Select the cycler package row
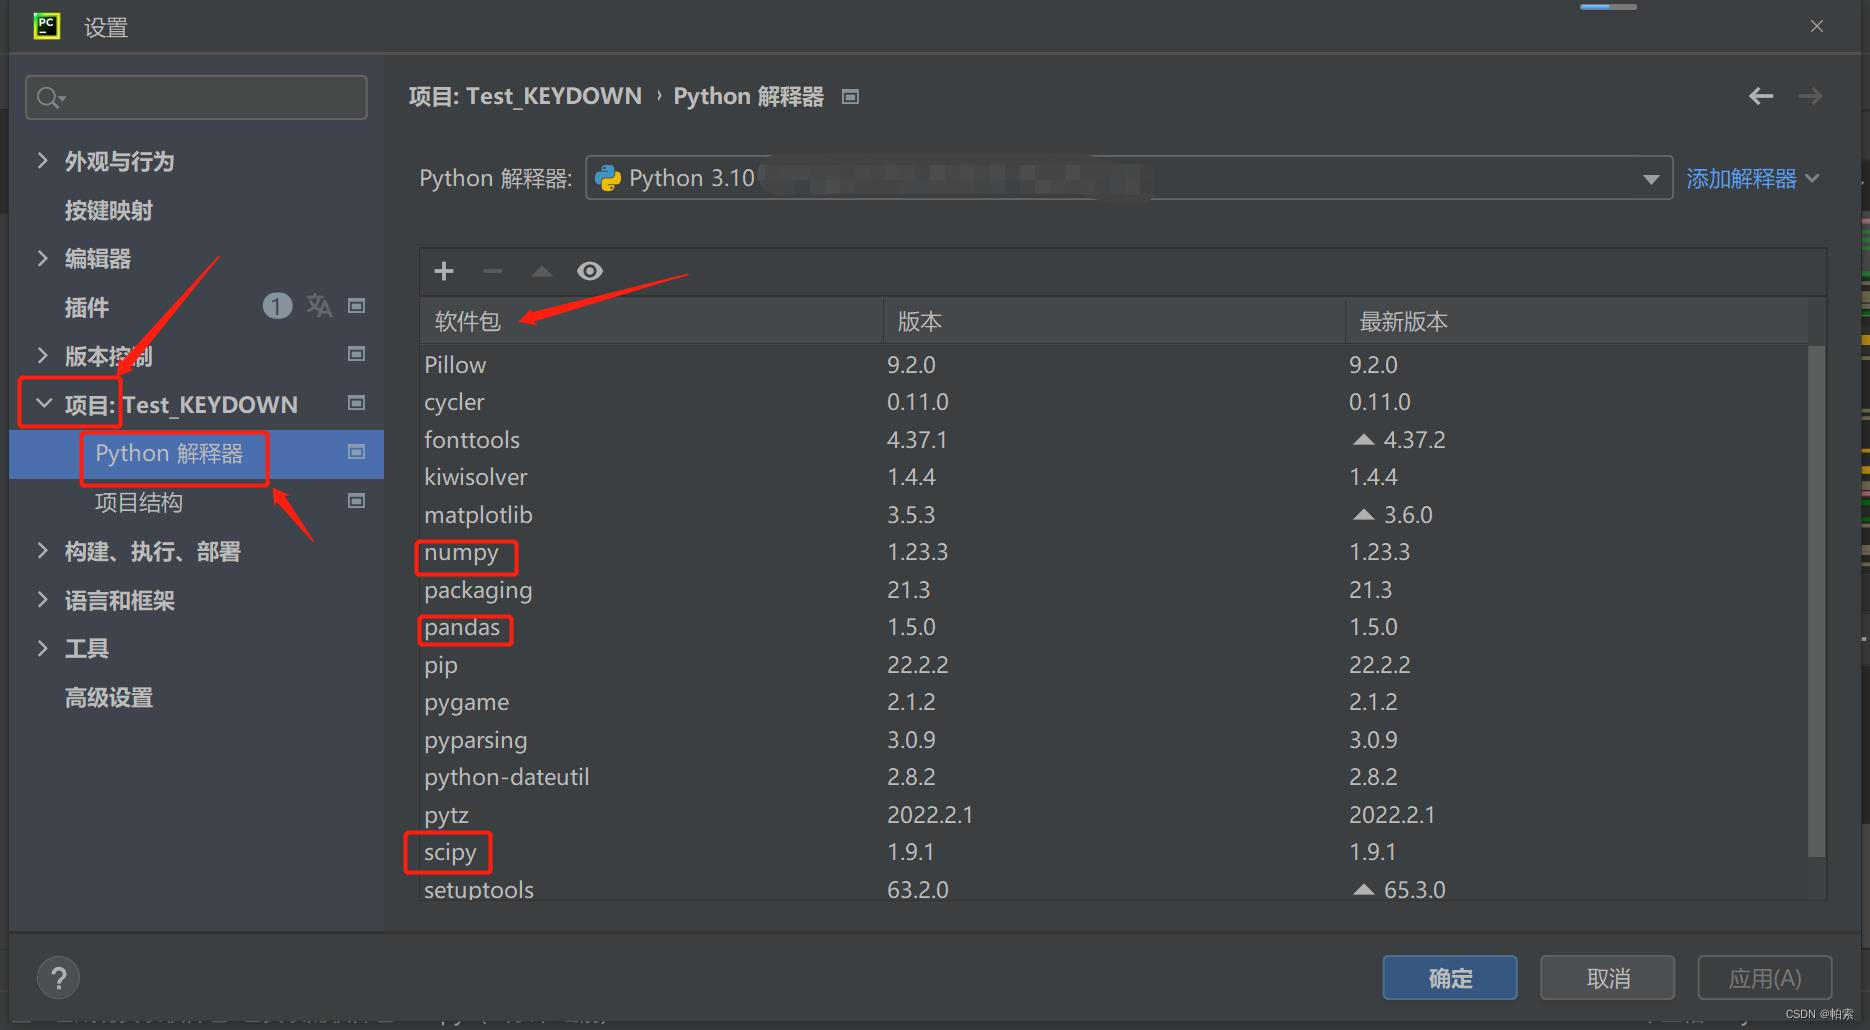This screenshot has height=1030, width=1870. 1114,402
